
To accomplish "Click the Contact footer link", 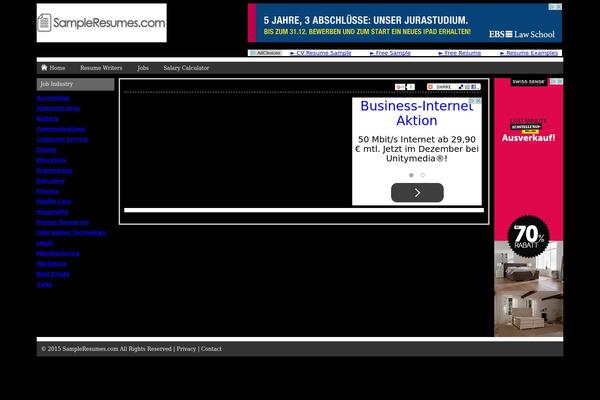I will pyautogui.click(x=211, y=349).
